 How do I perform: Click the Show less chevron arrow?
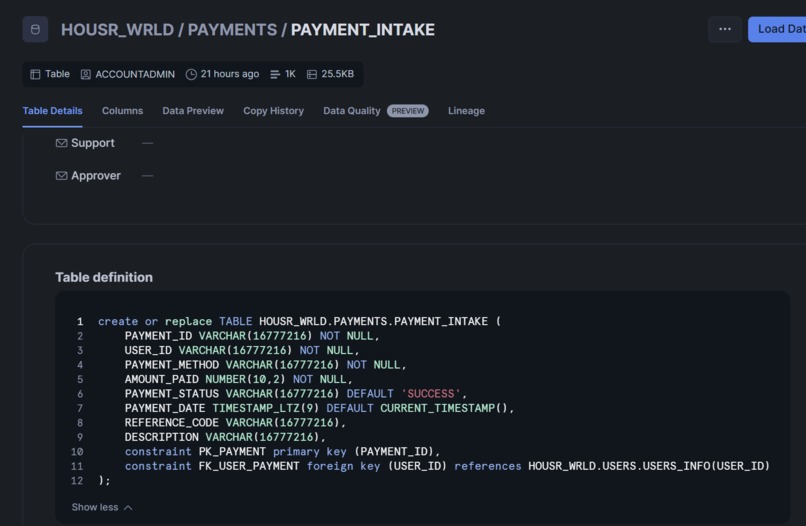128,508
